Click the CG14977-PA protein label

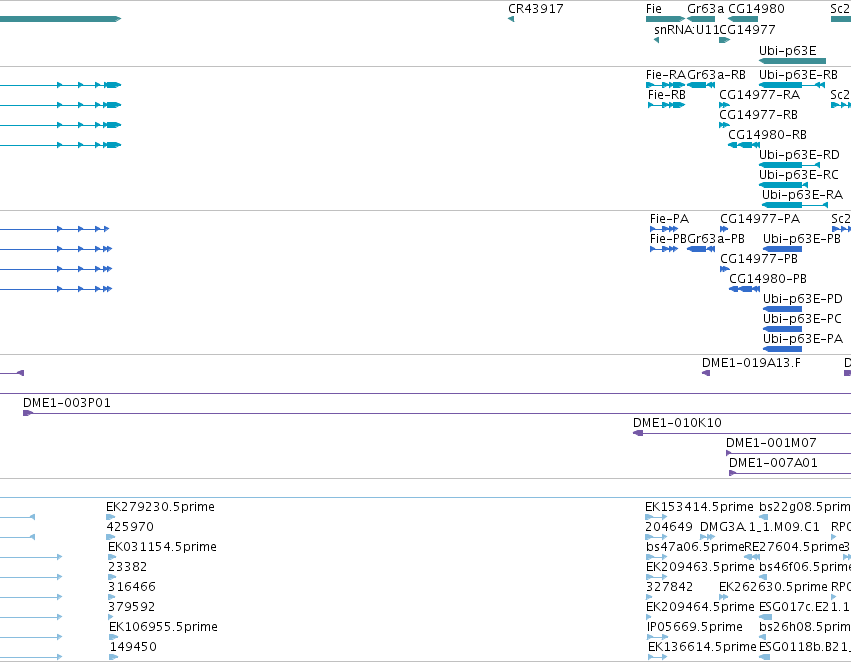click(760, 219)
